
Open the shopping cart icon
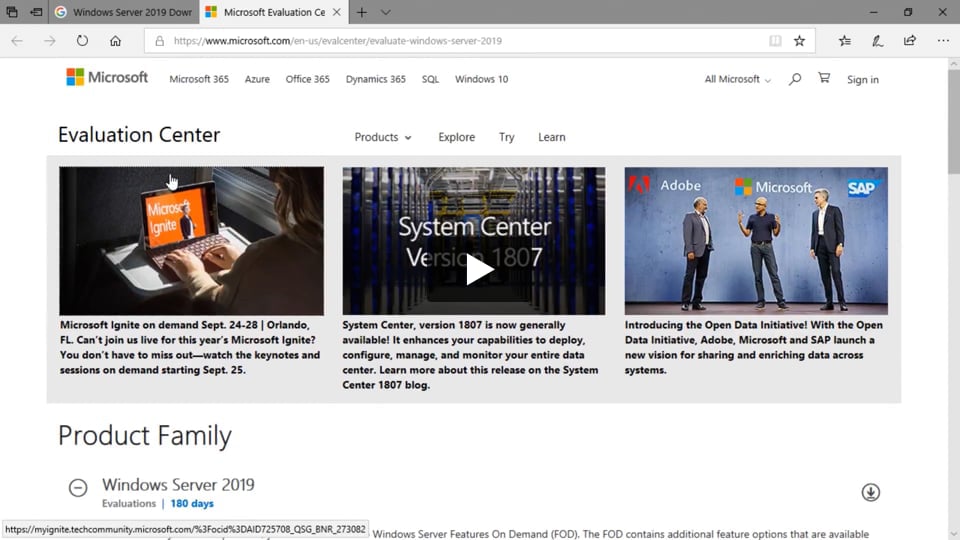pos(824,79)
